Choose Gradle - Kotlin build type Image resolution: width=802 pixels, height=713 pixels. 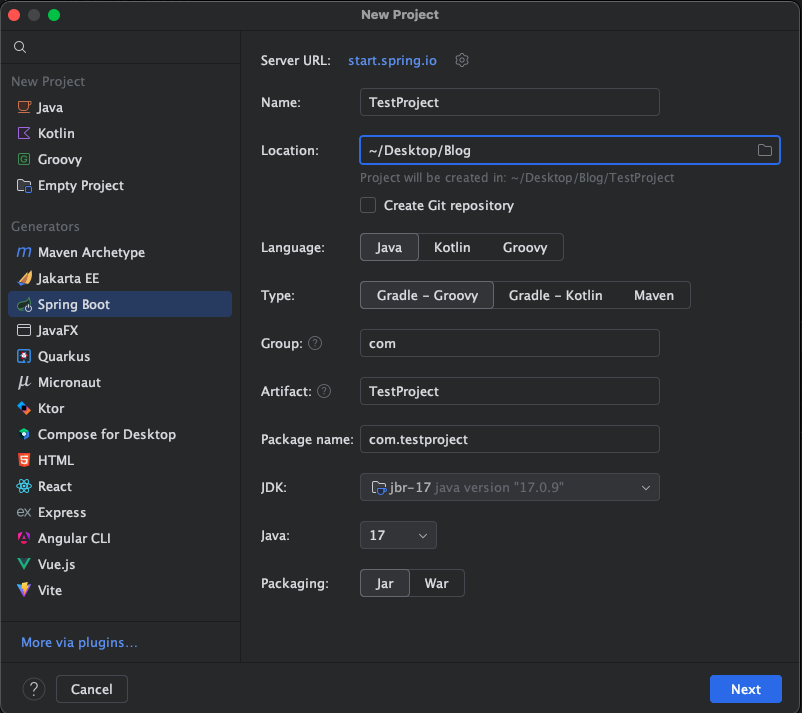click(x=555, y=295)
